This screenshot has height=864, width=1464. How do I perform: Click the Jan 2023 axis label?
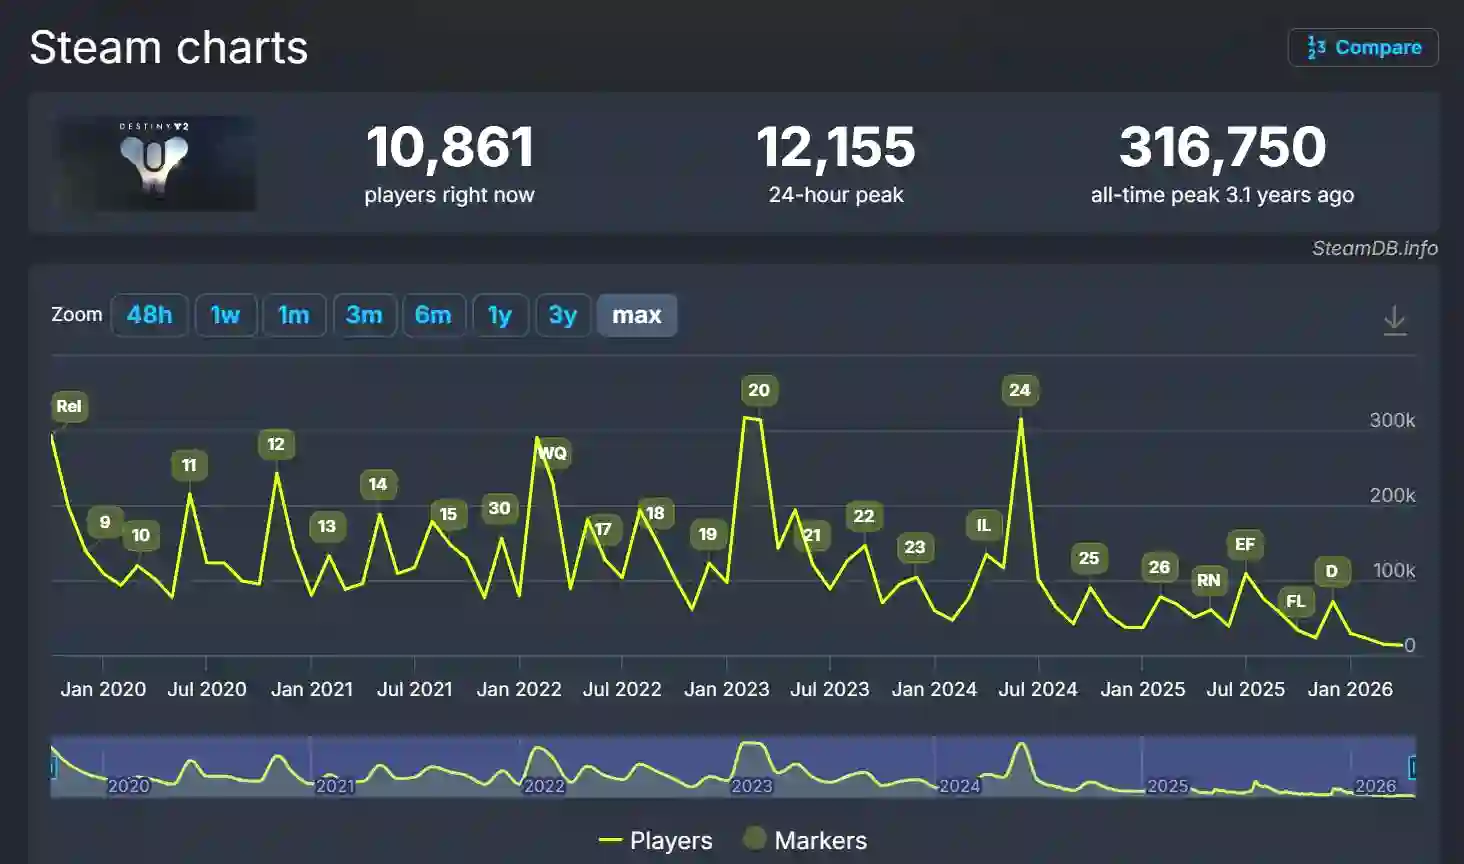727,689
